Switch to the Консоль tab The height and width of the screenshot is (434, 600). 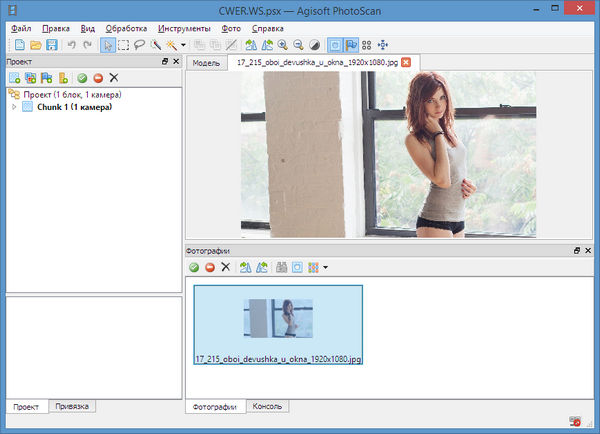pyautogui.click(x=268, y=407)
